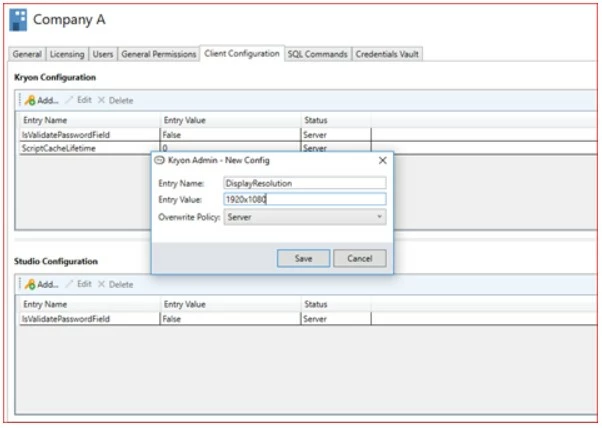The width and height of the screenshot is (602, 428).
Task: Go to the SQL Commands tab
Action: 318,54
